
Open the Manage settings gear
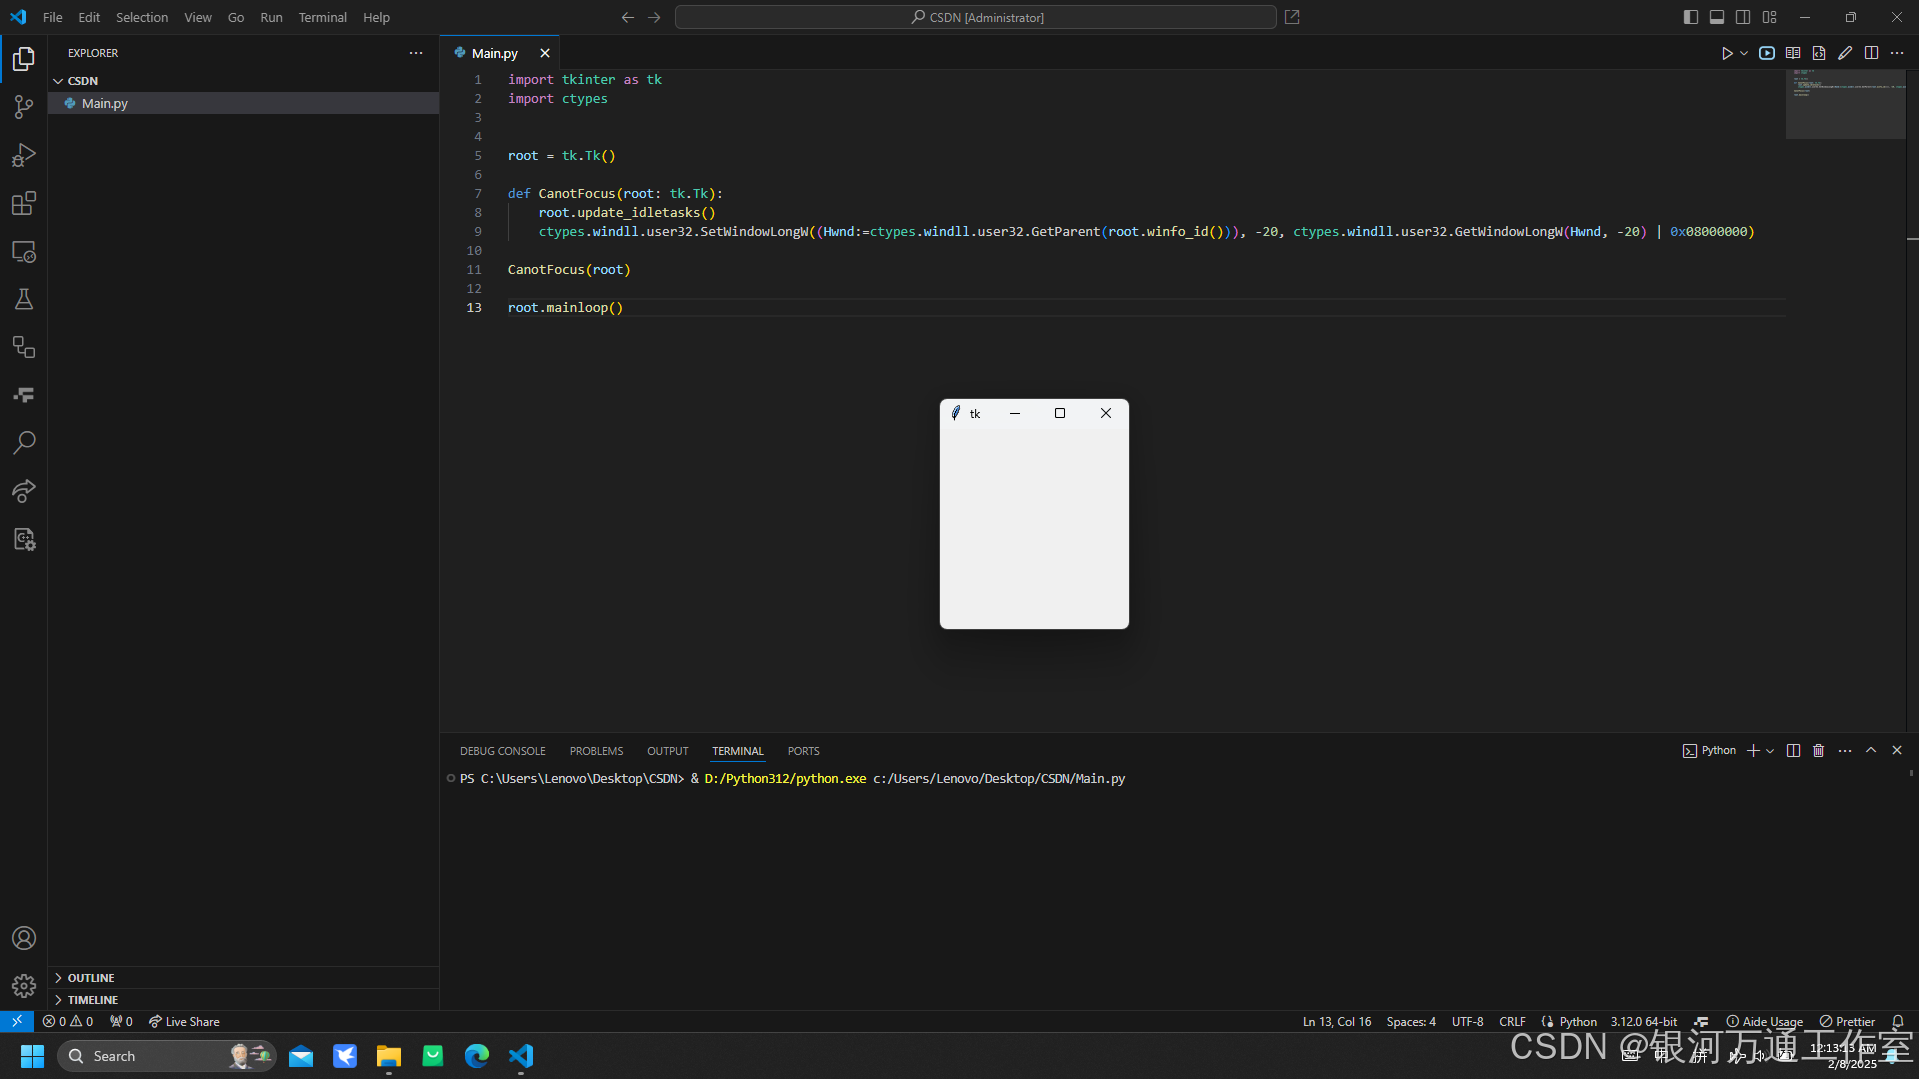click(24, 986)
